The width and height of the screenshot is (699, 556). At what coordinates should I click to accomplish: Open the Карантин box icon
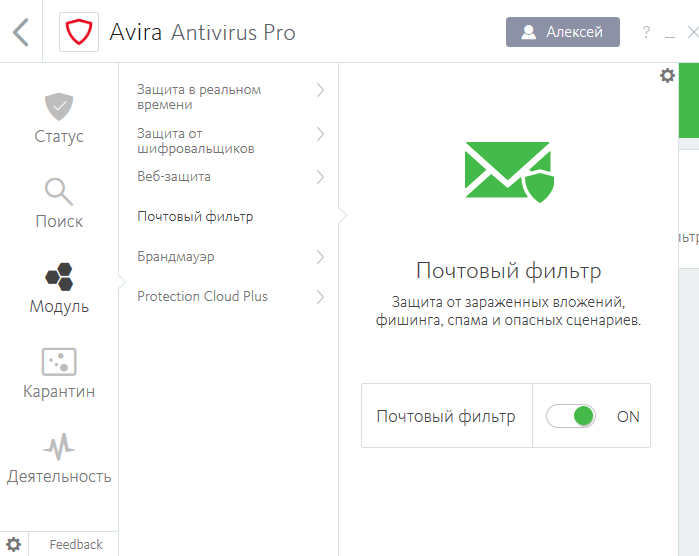(x=59, y=362)
